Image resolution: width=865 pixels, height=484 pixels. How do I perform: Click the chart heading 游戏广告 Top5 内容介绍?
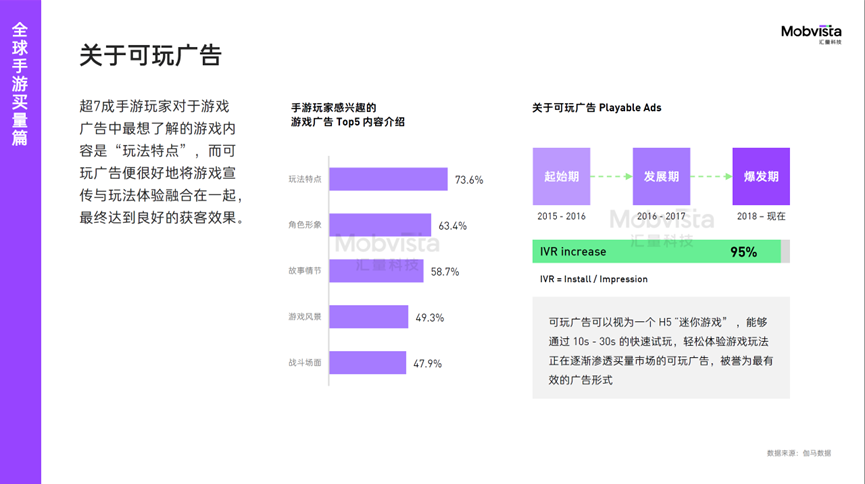(348, 122)
